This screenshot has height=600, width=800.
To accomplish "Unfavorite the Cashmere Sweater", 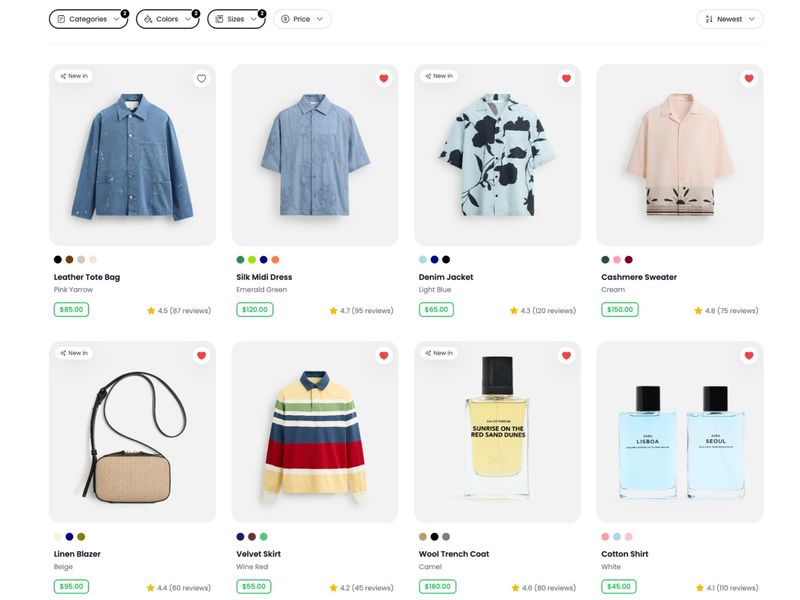I will (x=746, y=76).
